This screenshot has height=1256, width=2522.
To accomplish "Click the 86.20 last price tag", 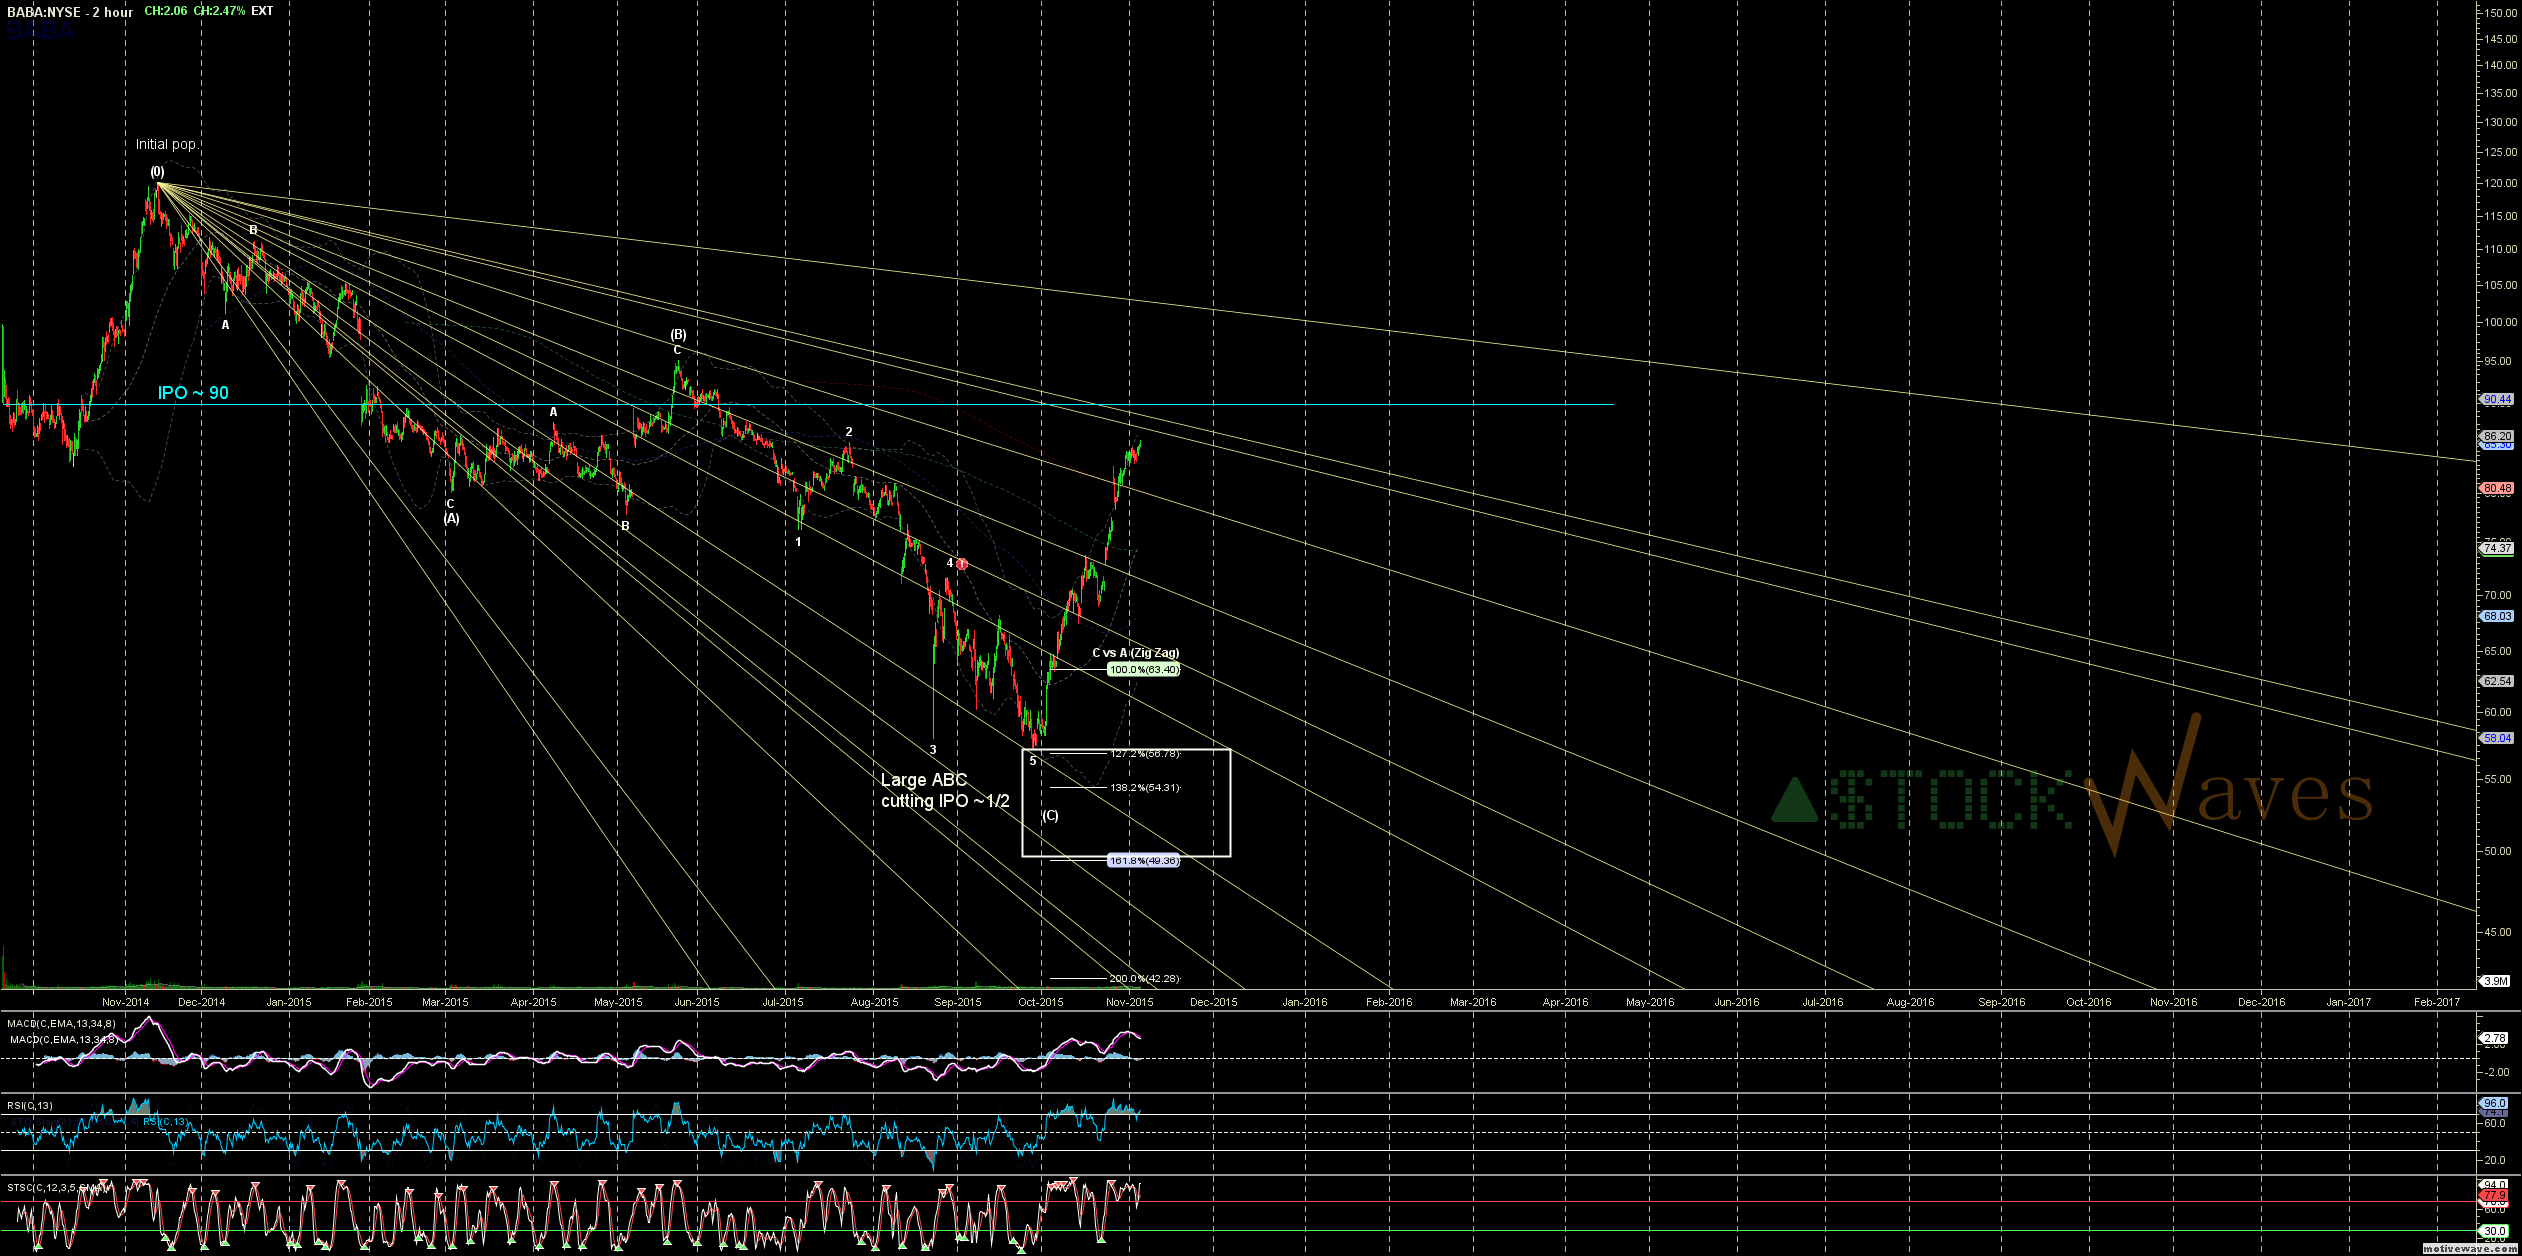I will [2497, 437].
